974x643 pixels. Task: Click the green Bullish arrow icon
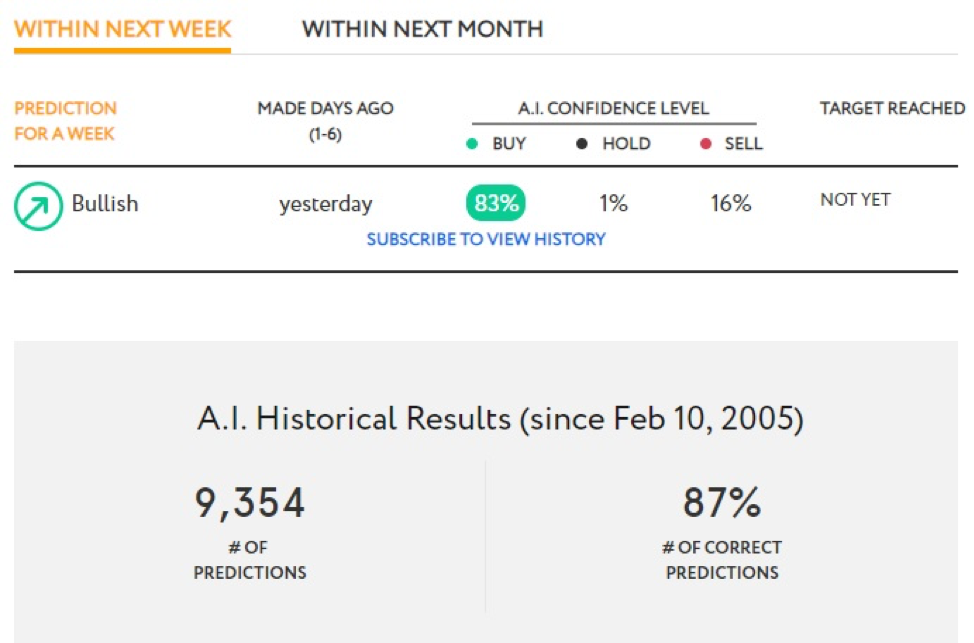point(39,206)
